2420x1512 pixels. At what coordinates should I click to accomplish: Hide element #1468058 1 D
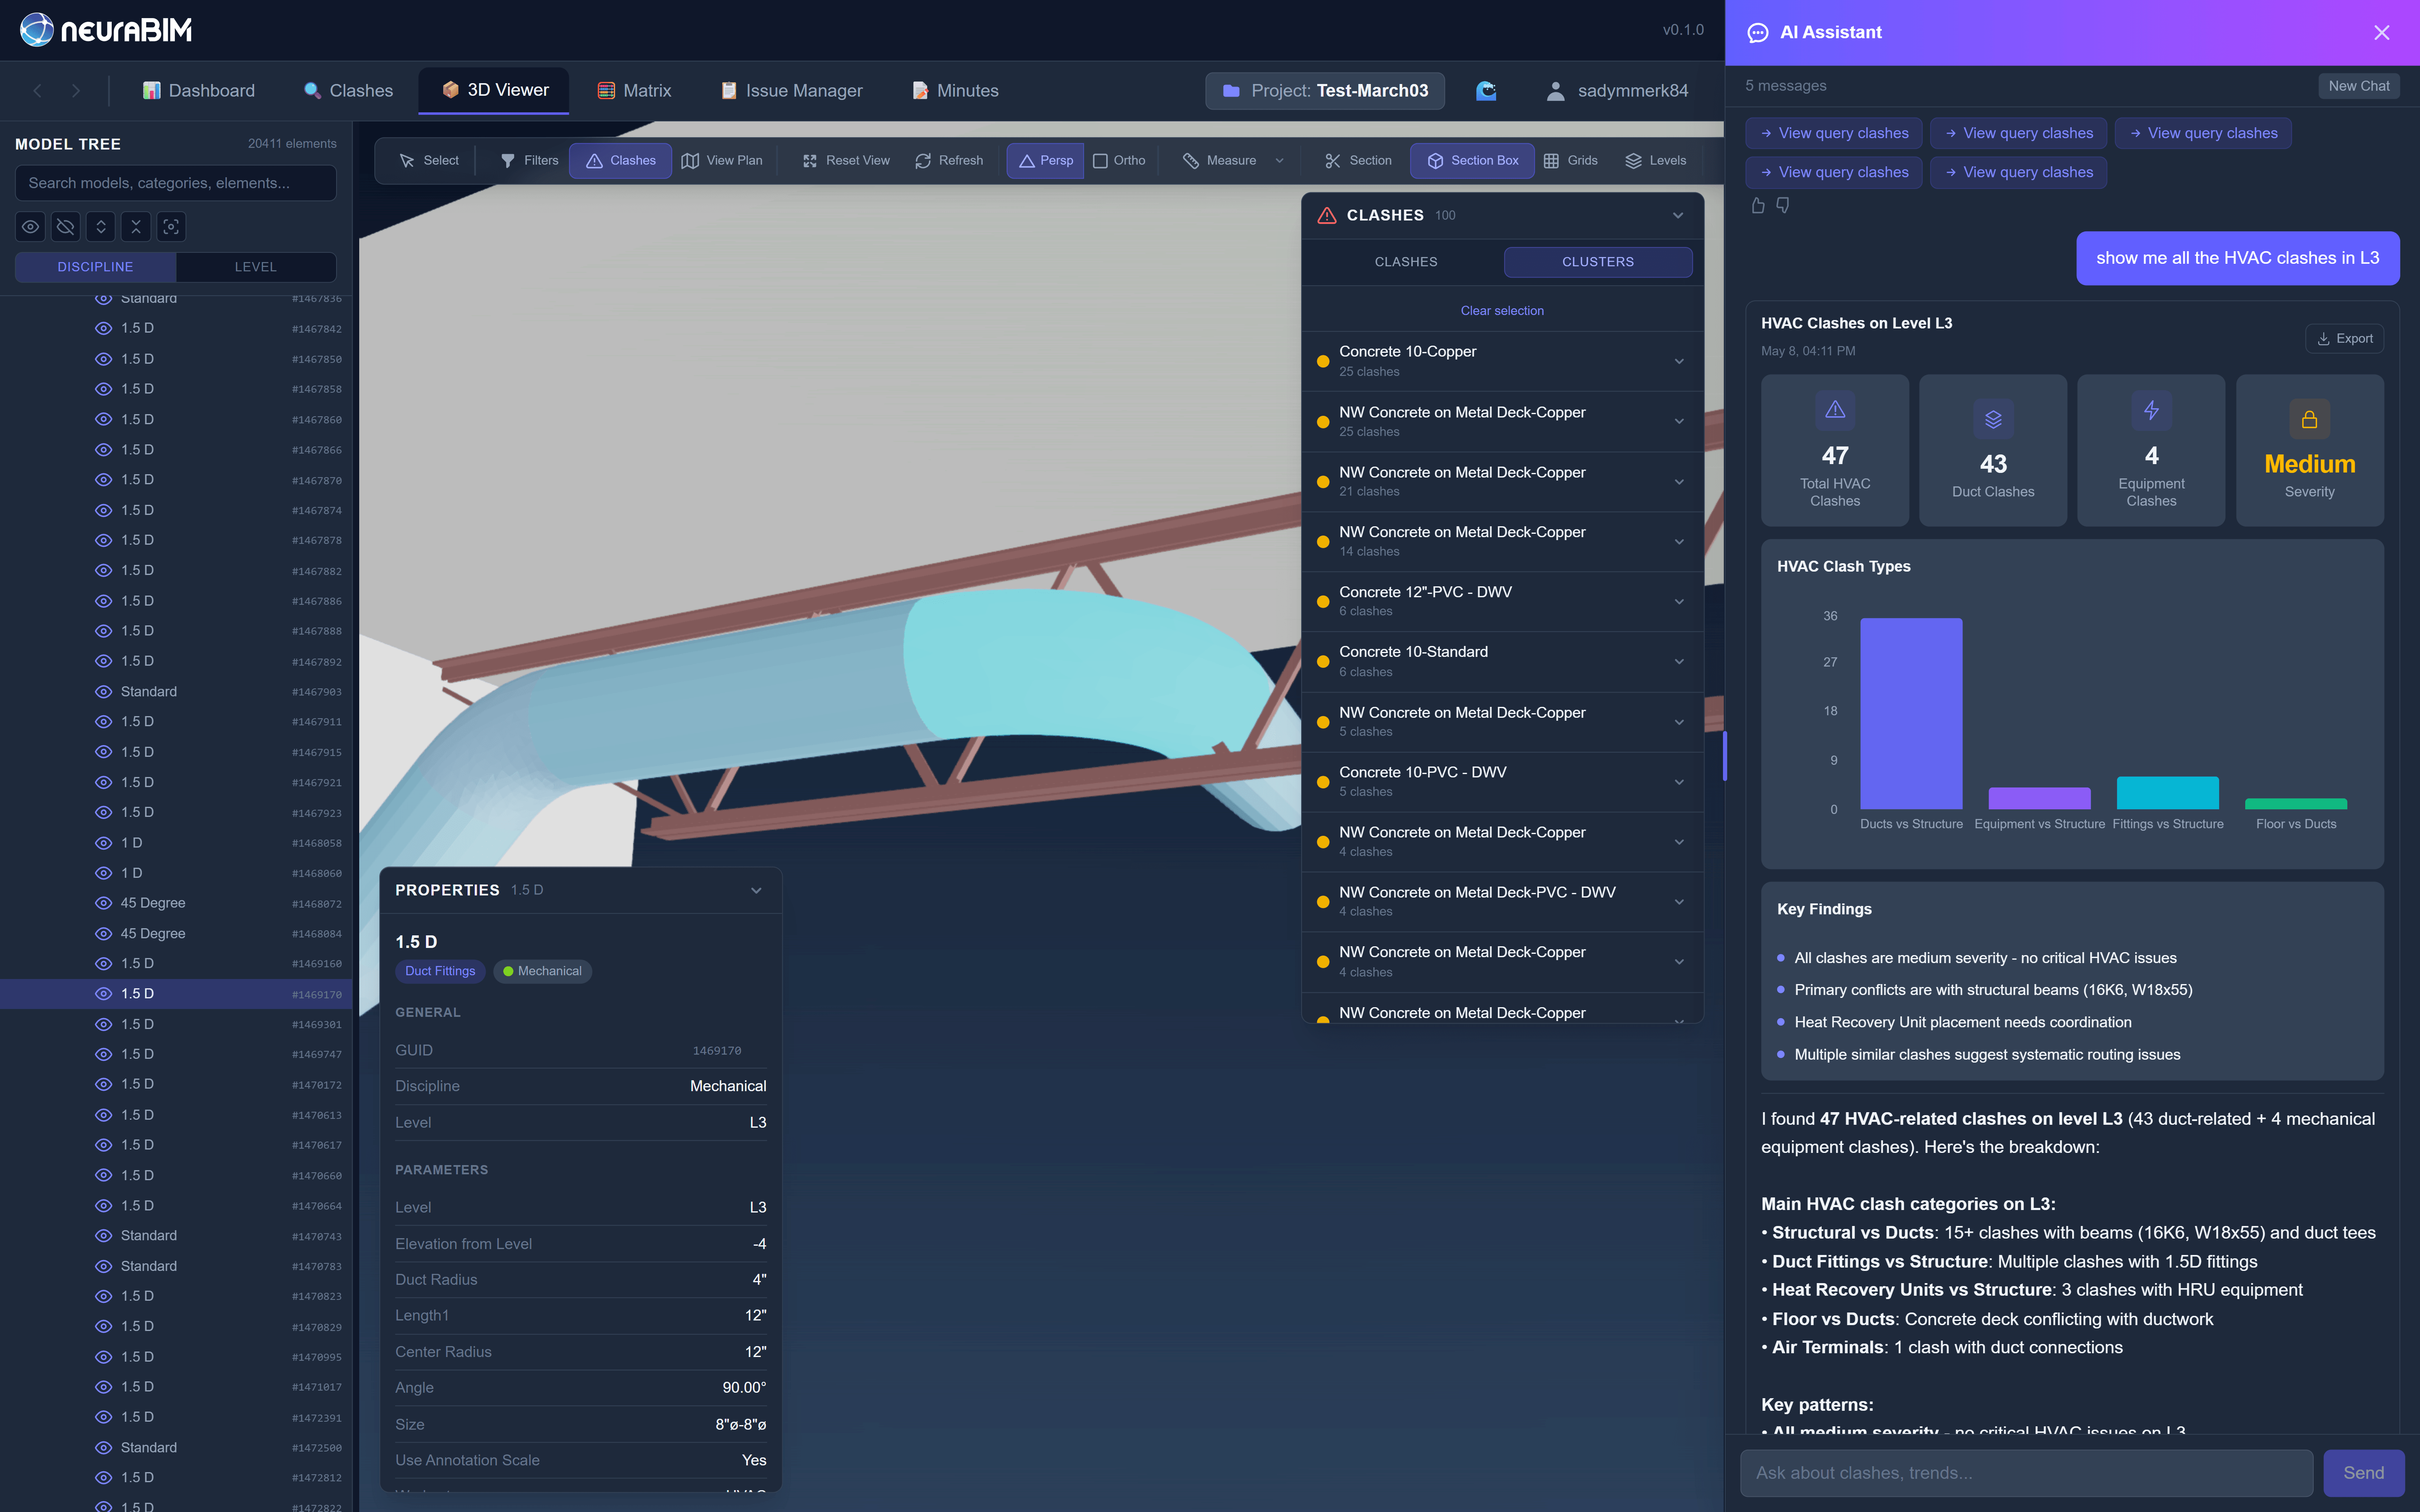103,843
